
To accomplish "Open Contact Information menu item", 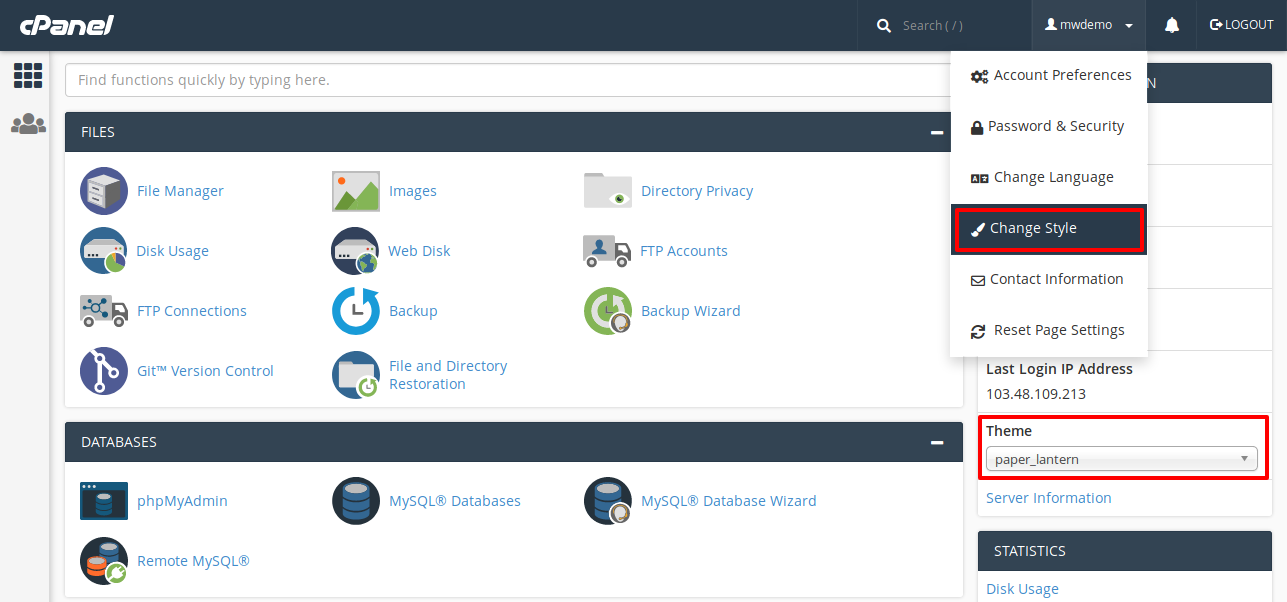I will click(1049, 280).
